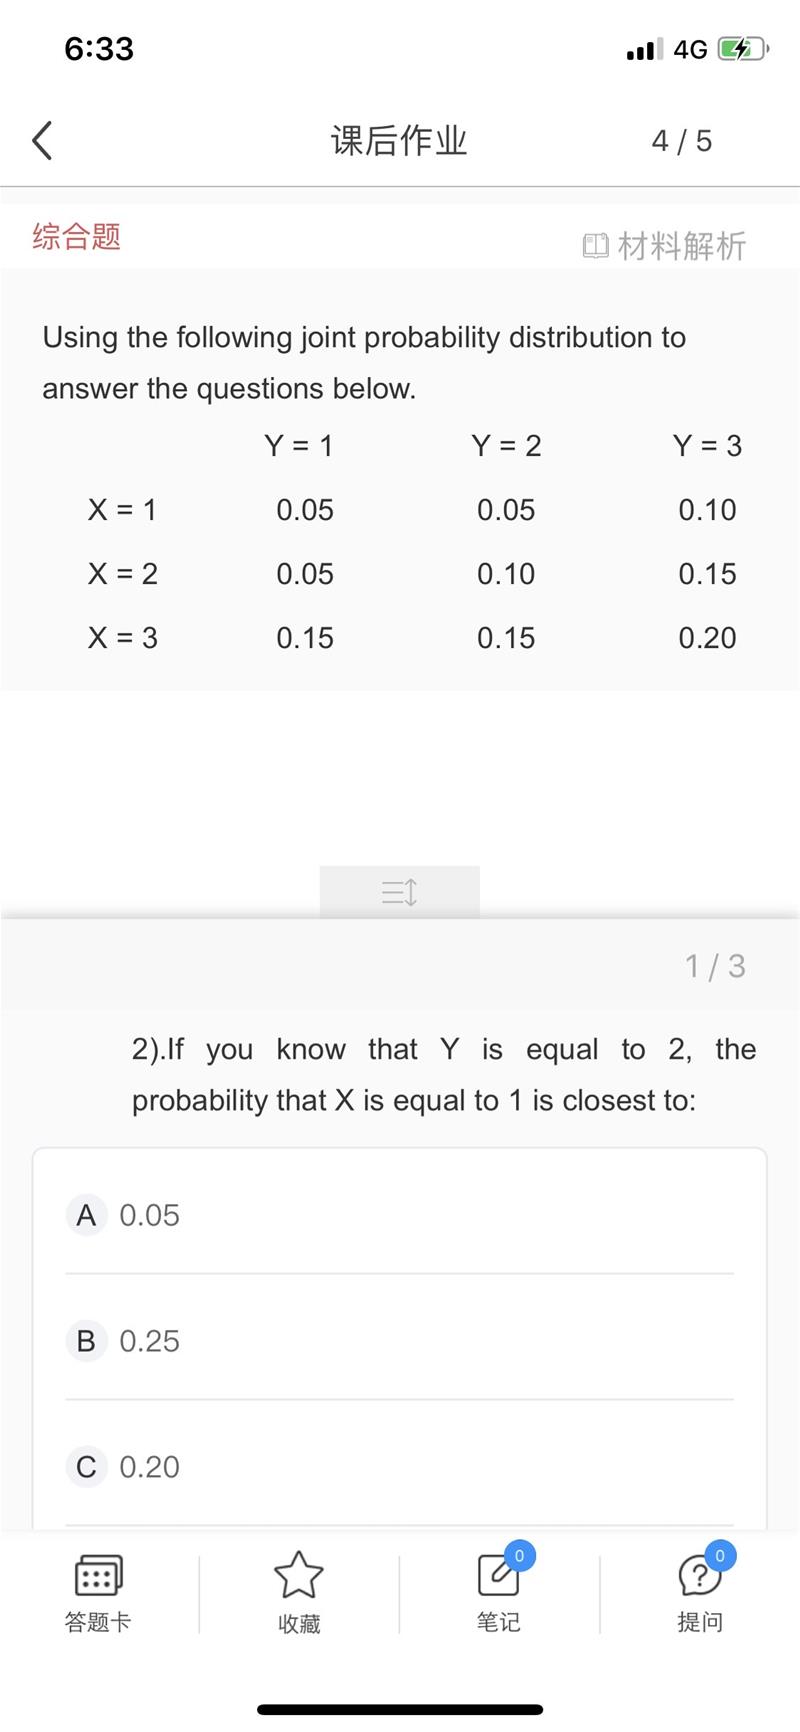Image resolution: width=800 pixels, height=1732 pixels.
Task: Tap the 课后作业 page title
Action: 399,141
